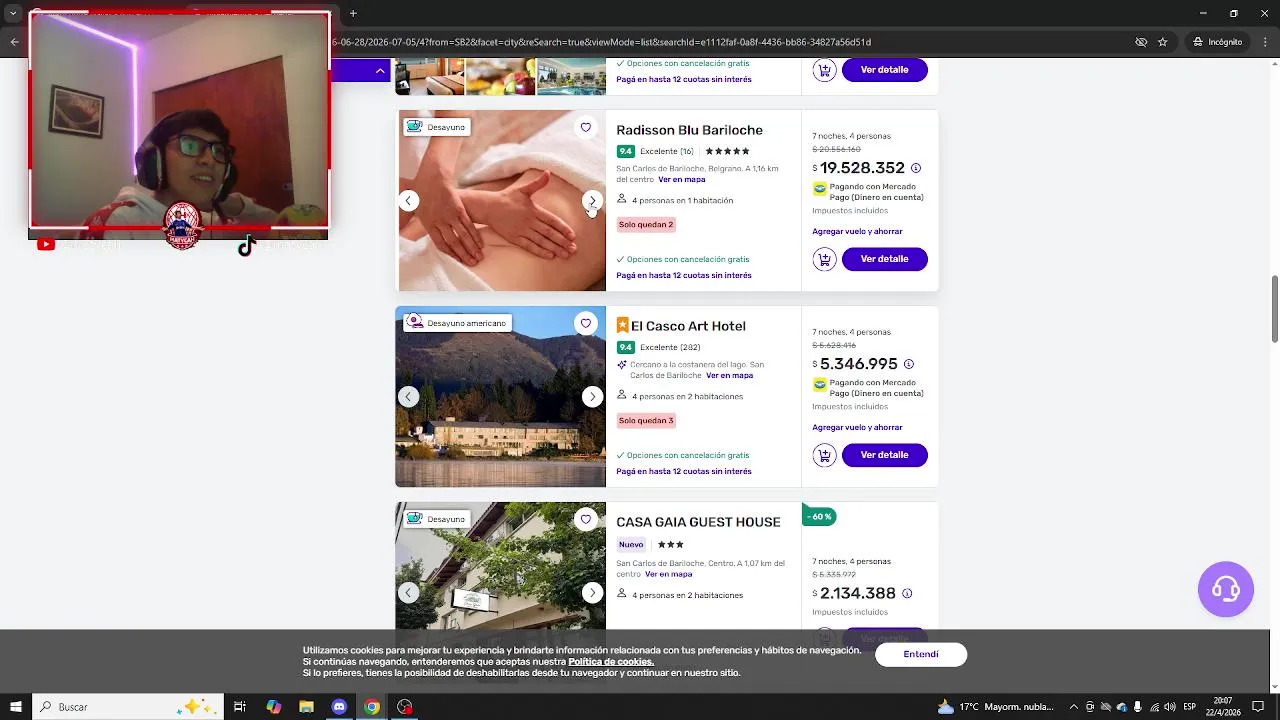Open the headset support chat bubble

[1226, 589]
